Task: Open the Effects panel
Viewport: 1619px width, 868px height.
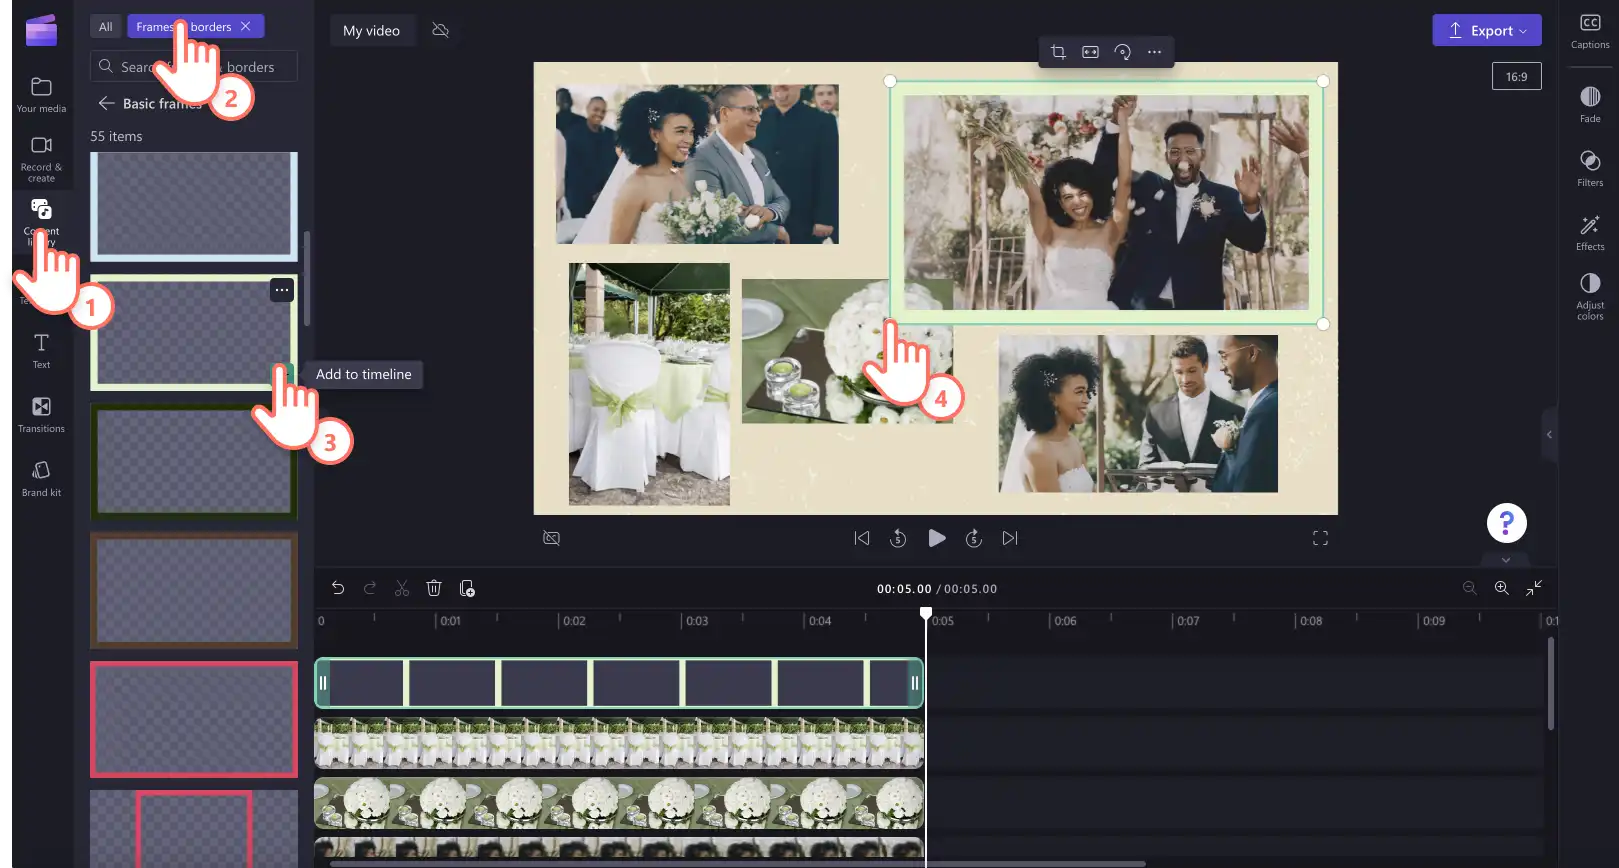Action: 1590,232
